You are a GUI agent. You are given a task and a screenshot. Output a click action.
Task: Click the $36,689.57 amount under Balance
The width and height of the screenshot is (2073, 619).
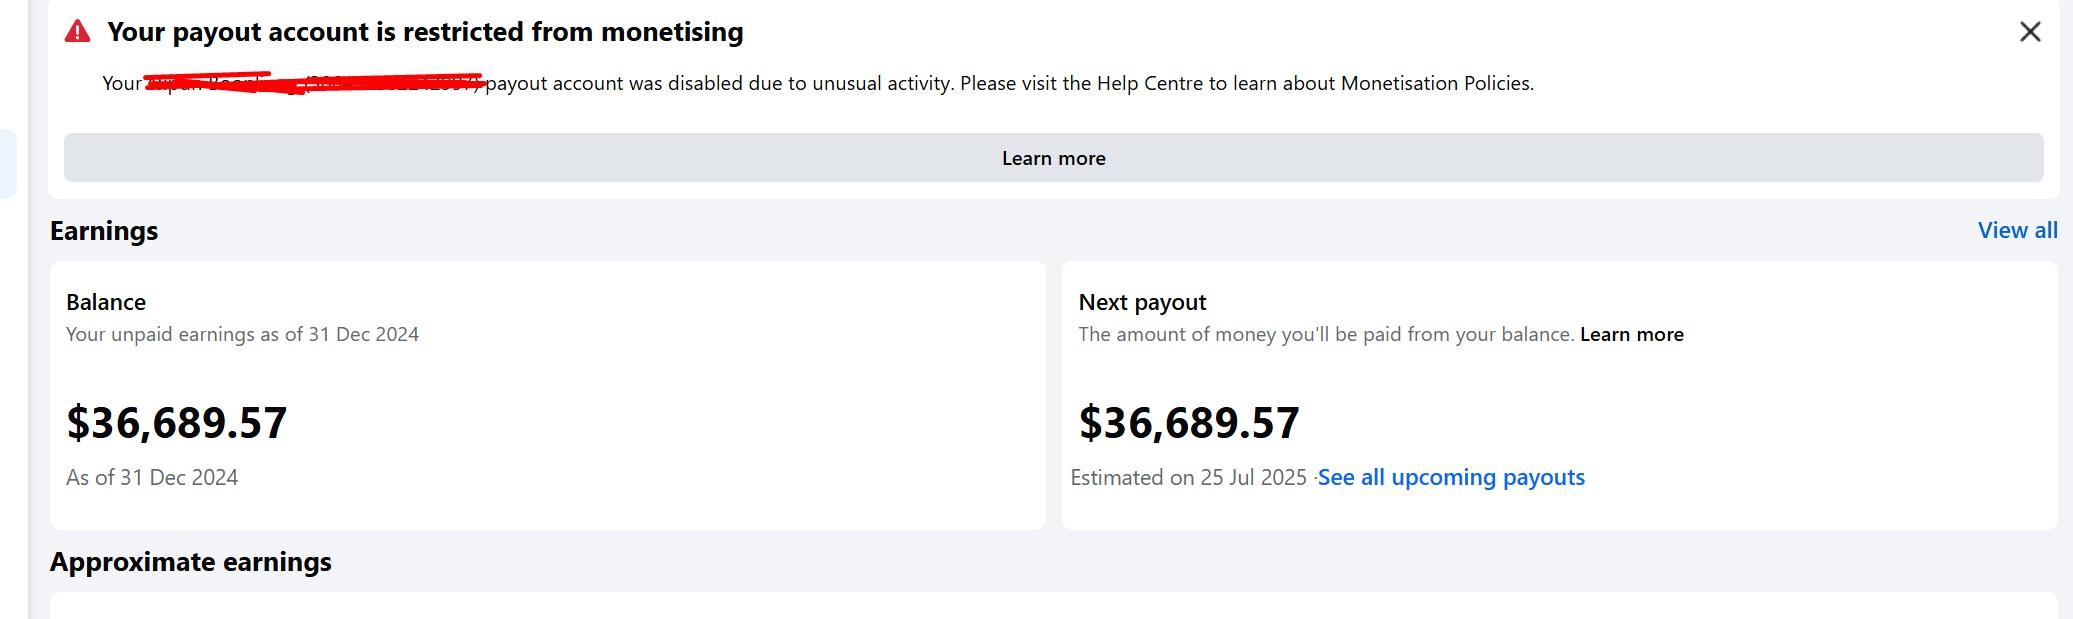[x=177, y=422]
